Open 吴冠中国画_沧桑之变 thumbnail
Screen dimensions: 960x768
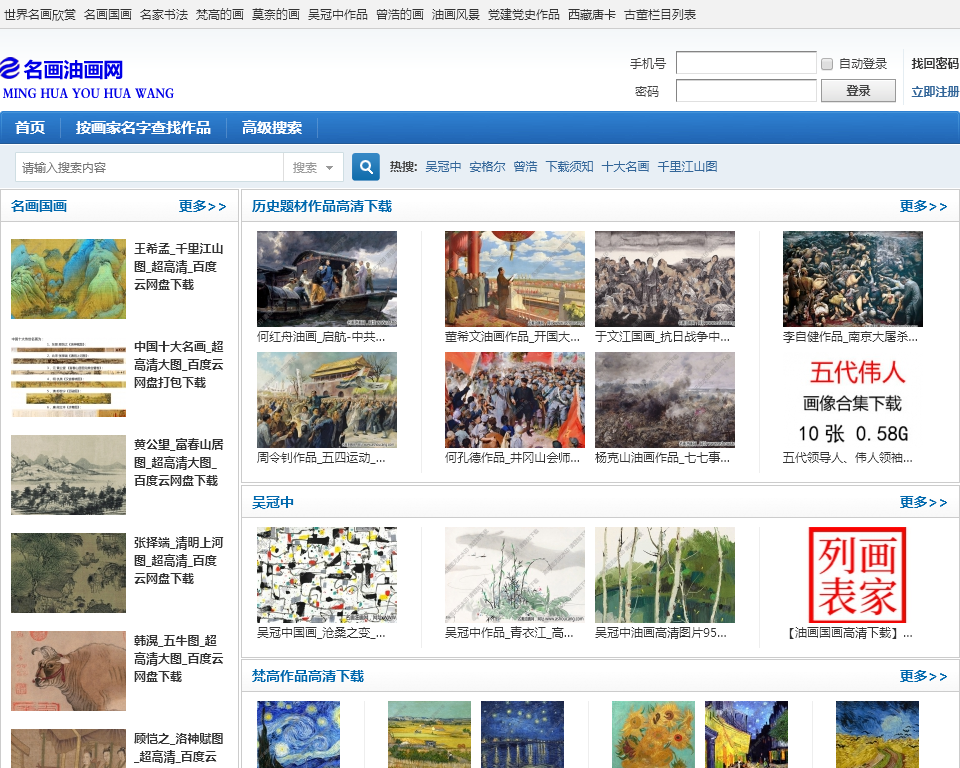[x=327, y=575]
